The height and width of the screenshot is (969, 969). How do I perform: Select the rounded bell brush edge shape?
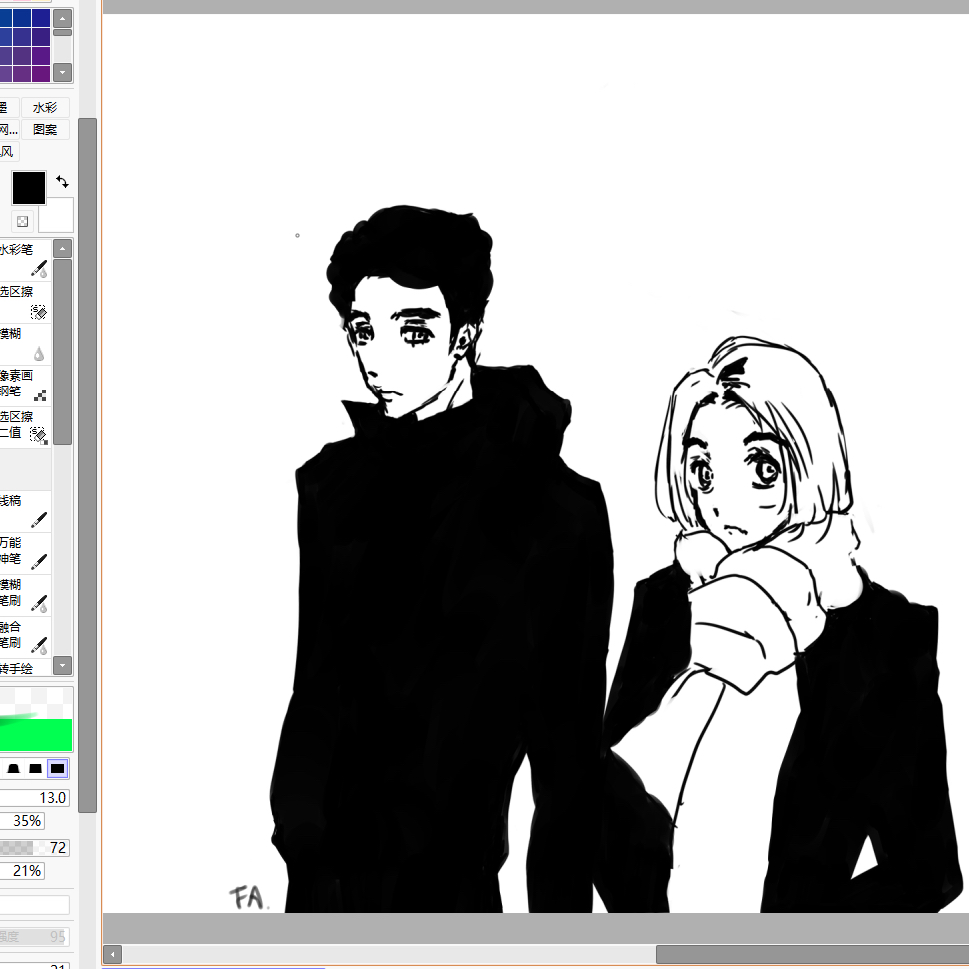[13, 768]
